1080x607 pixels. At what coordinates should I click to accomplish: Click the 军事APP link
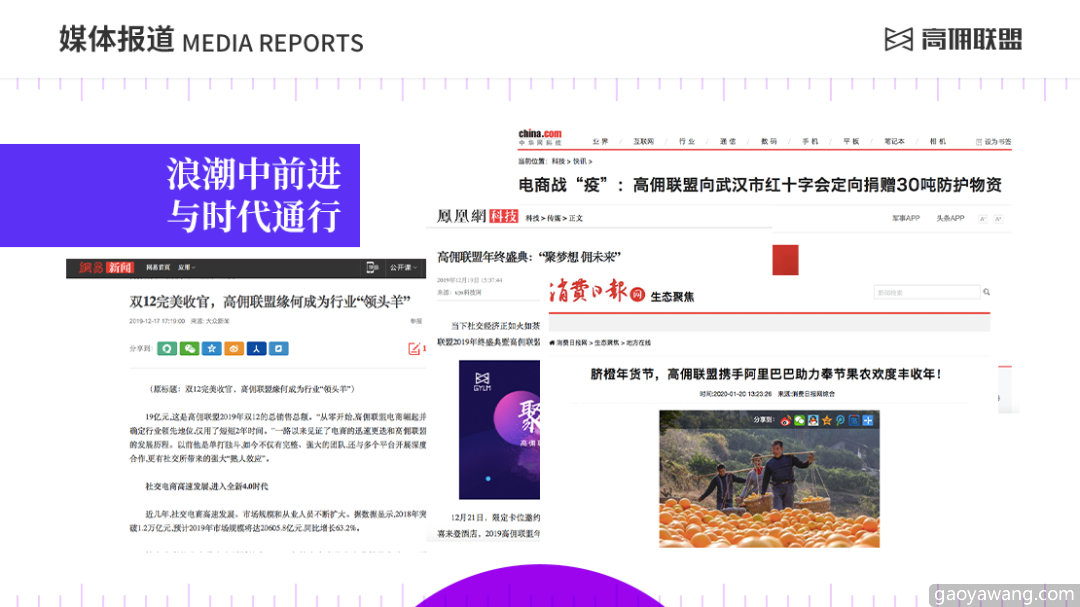pos(906,218)
